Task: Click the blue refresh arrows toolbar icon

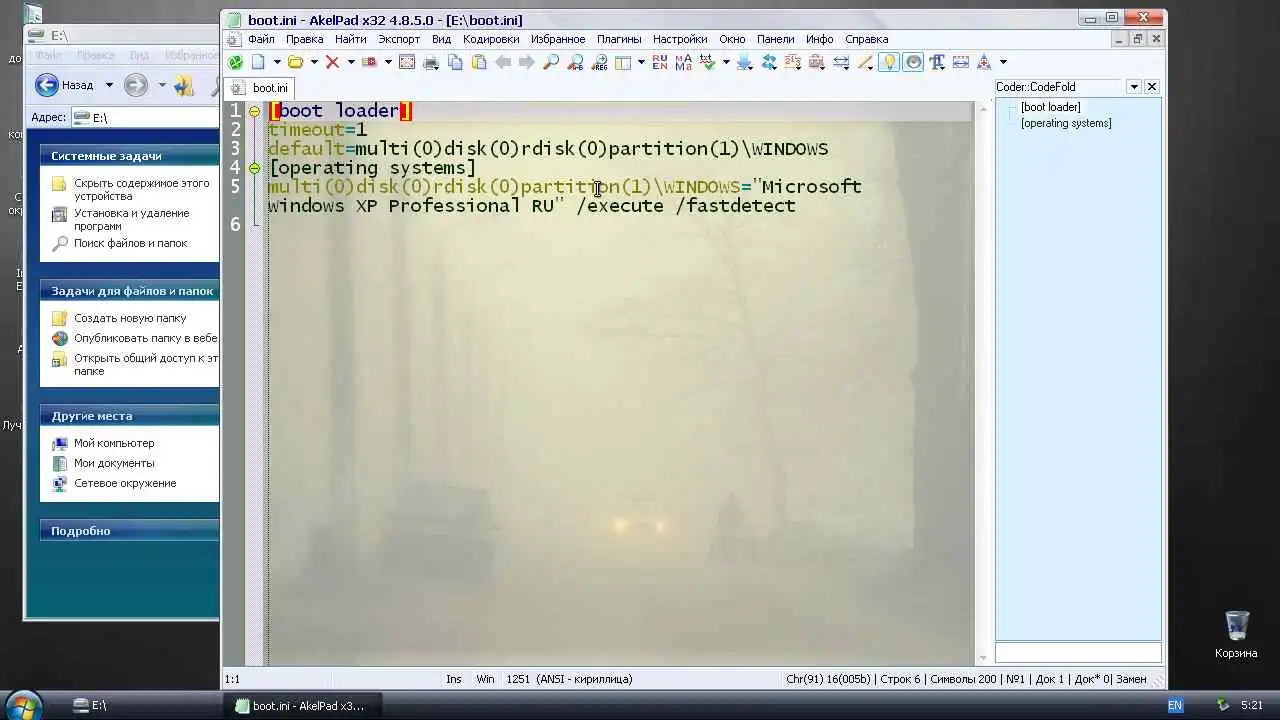Action: click(769, 62)
